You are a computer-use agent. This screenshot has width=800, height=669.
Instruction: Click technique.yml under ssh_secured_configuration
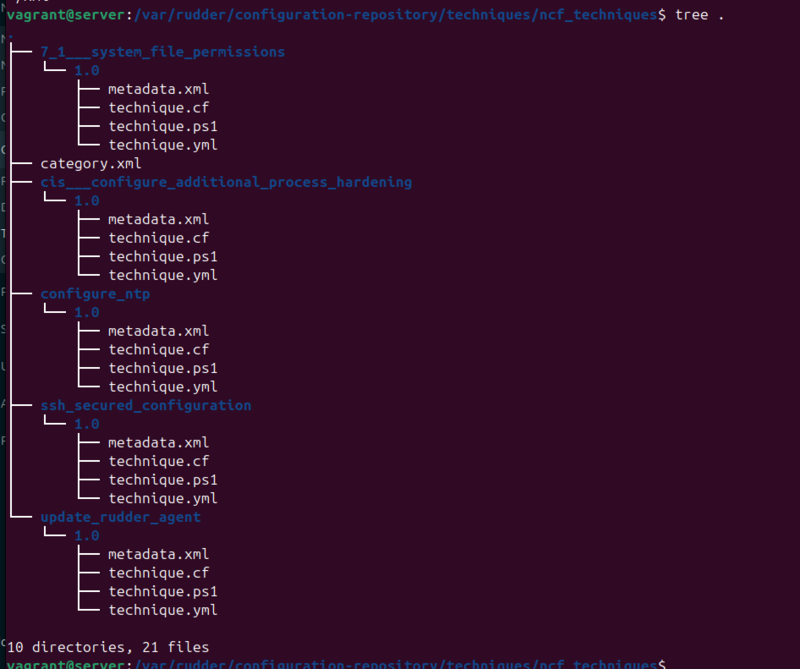(x=163, y=499)
